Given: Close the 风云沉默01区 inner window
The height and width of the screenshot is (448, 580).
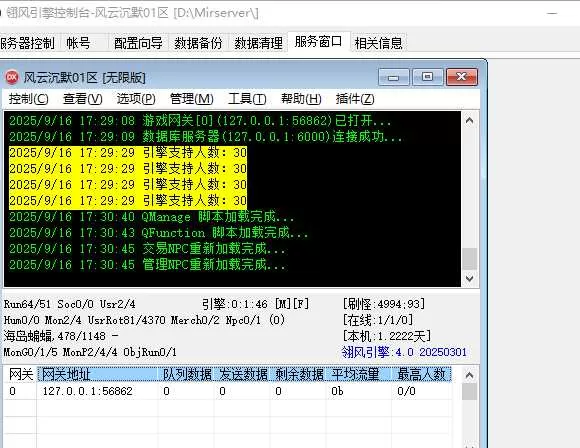Looking at the screenshot, I should [x=462, y=77].
